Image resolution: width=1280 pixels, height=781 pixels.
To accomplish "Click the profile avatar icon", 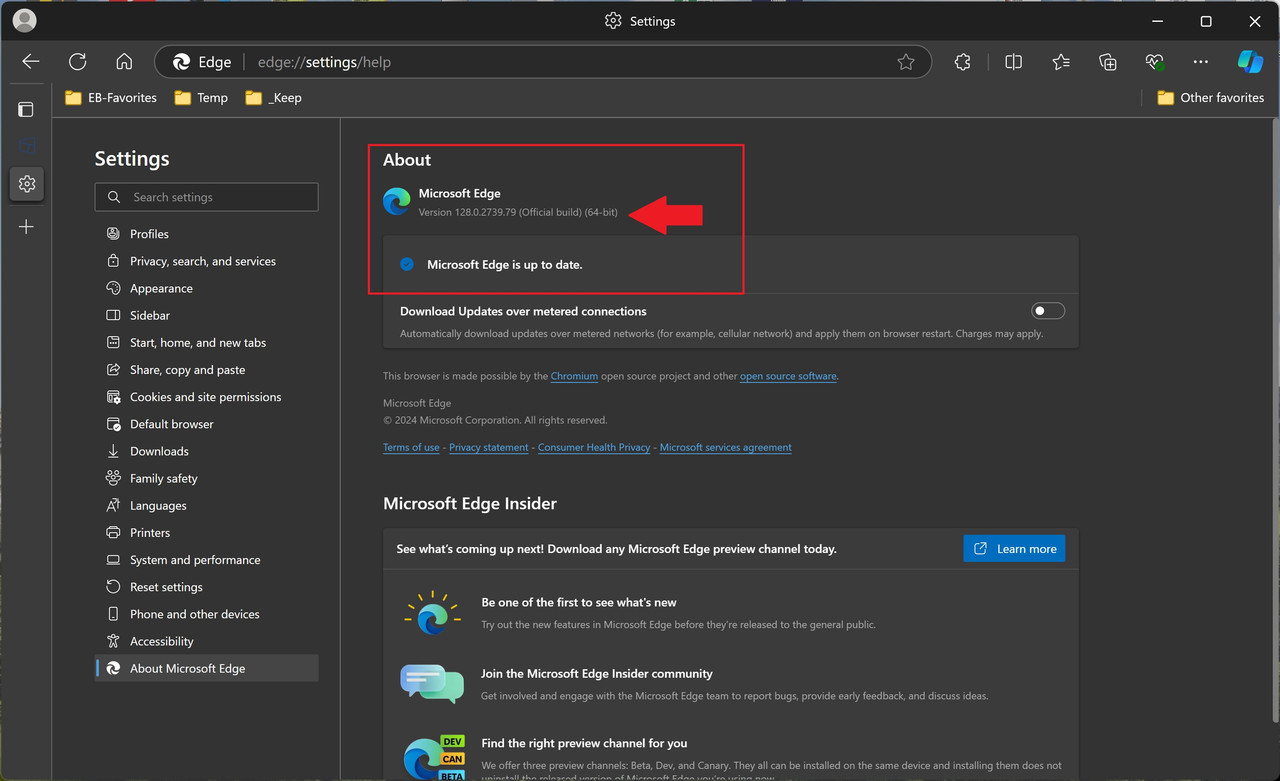I will 25,20.
